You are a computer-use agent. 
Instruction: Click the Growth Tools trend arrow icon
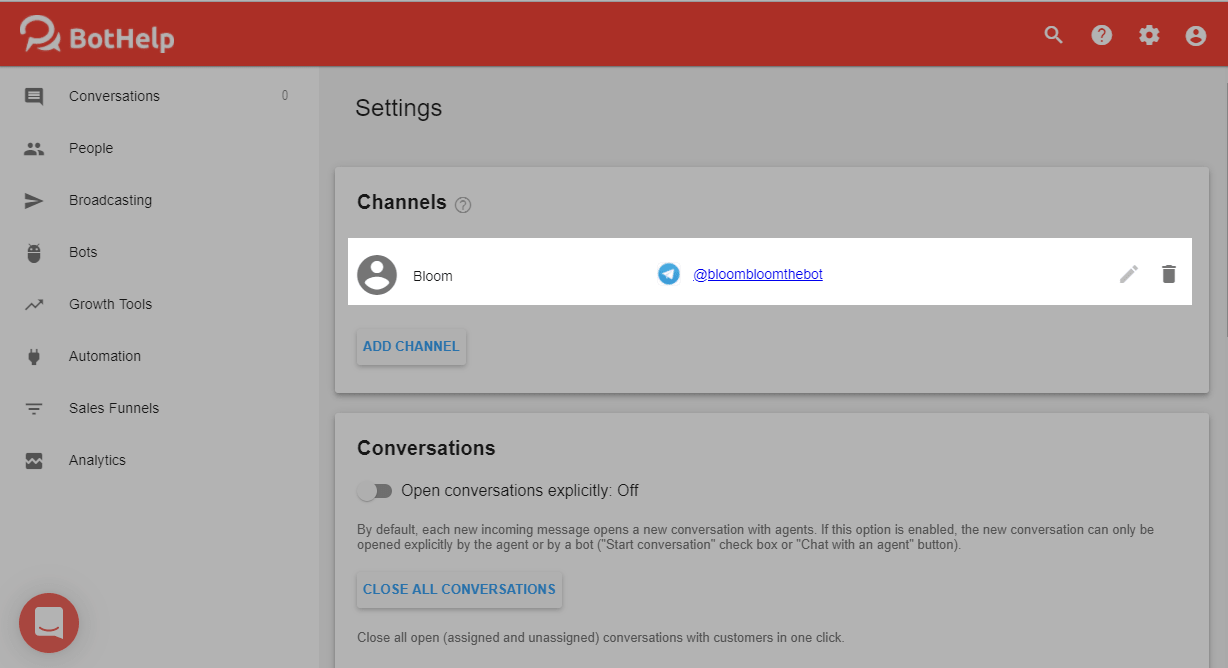tap(34, 305)
